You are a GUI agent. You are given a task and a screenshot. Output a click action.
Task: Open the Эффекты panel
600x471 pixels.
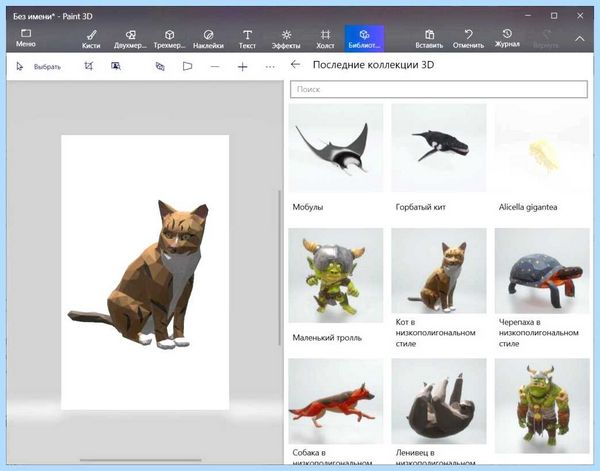click(x=286, y=39)
